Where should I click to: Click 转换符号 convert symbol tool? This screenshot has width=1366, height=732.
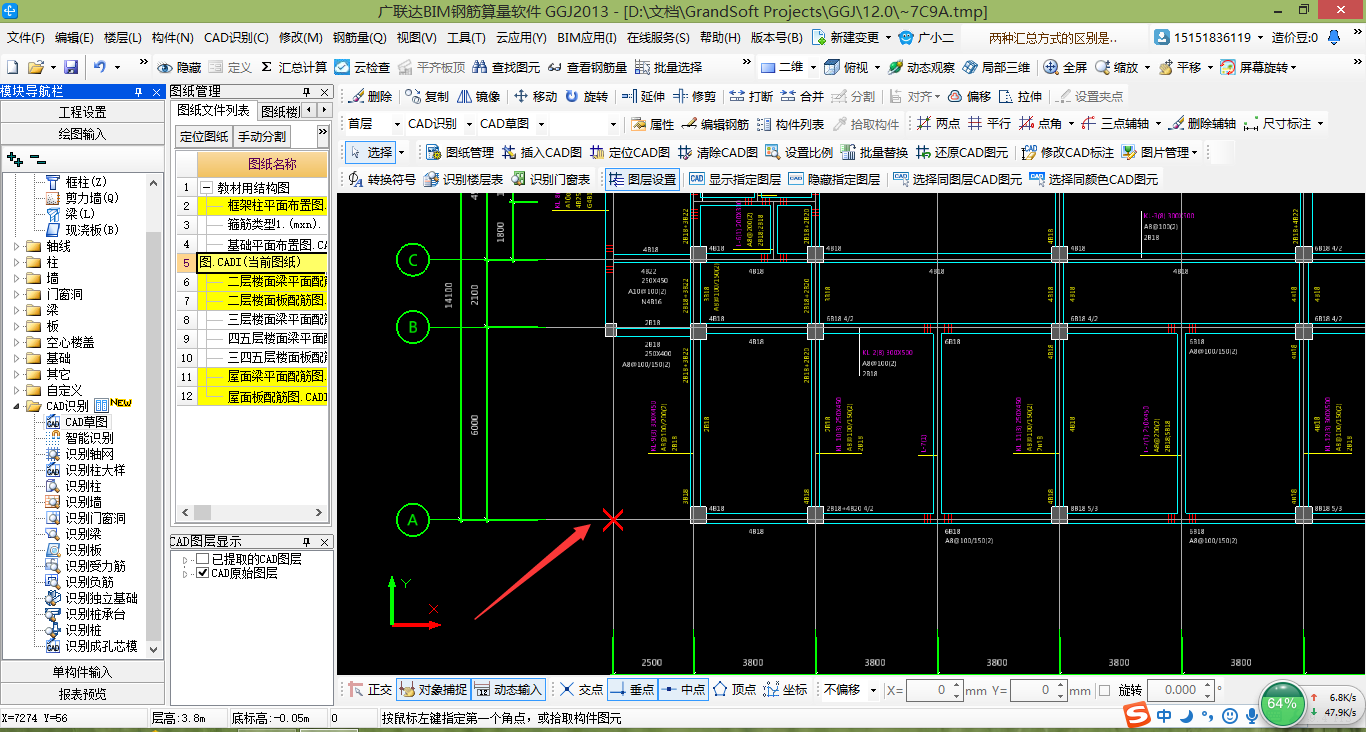[x=381, y=179]
